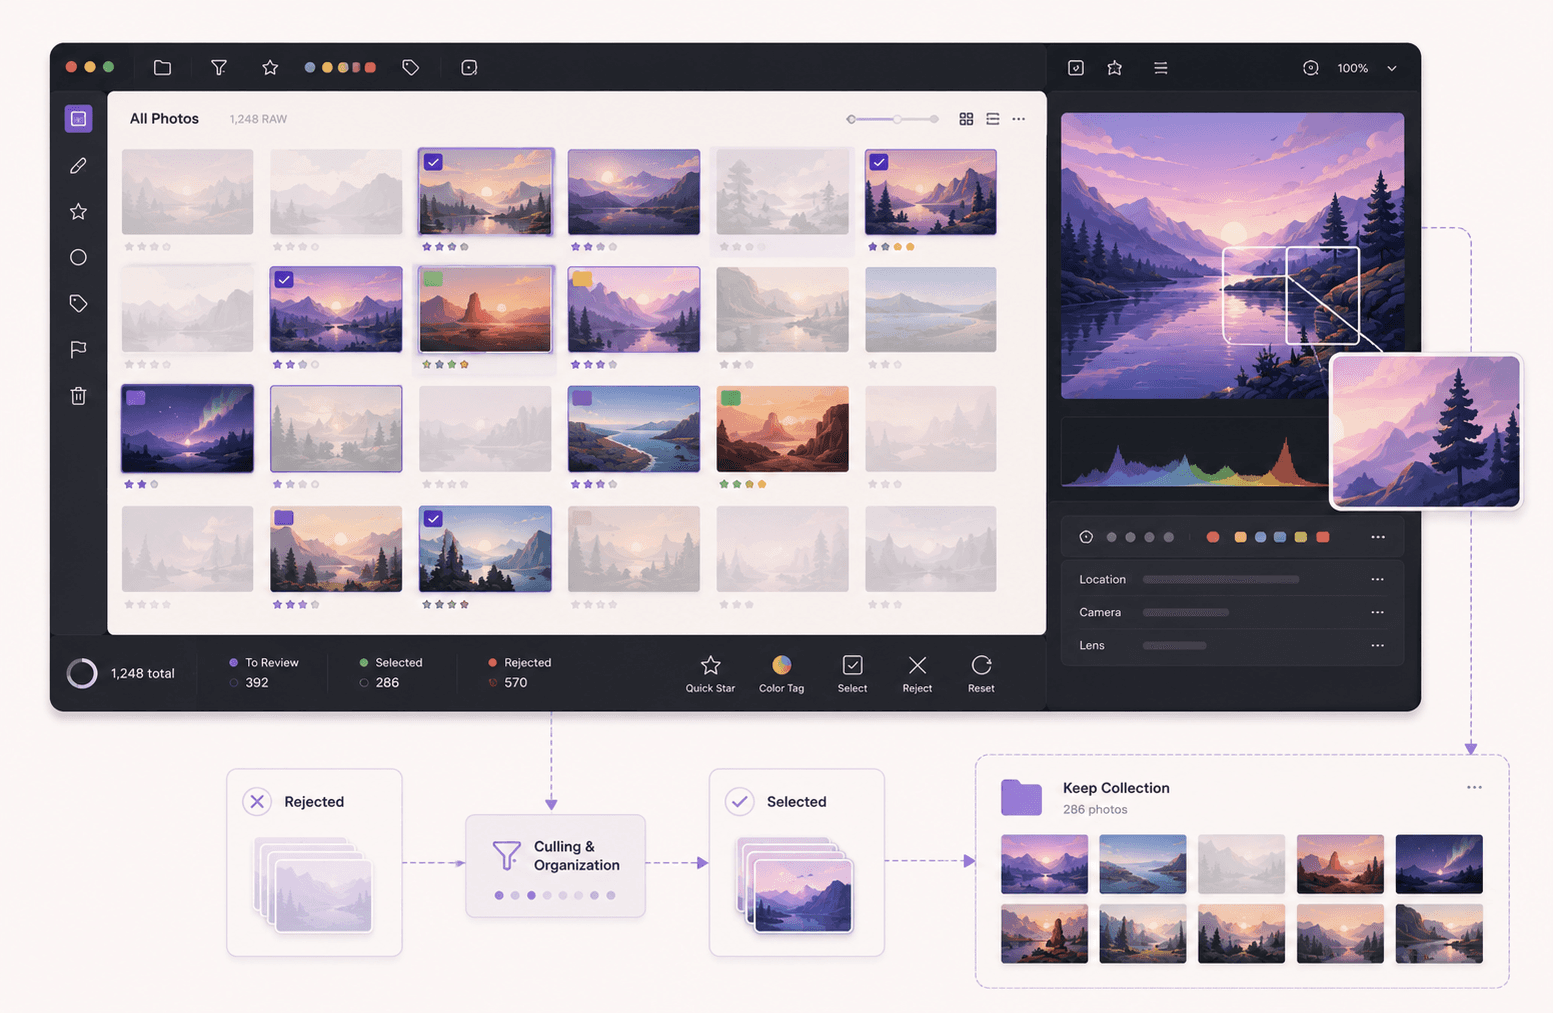Show the Selected 286 group in bottom bar

coord(390,672)
